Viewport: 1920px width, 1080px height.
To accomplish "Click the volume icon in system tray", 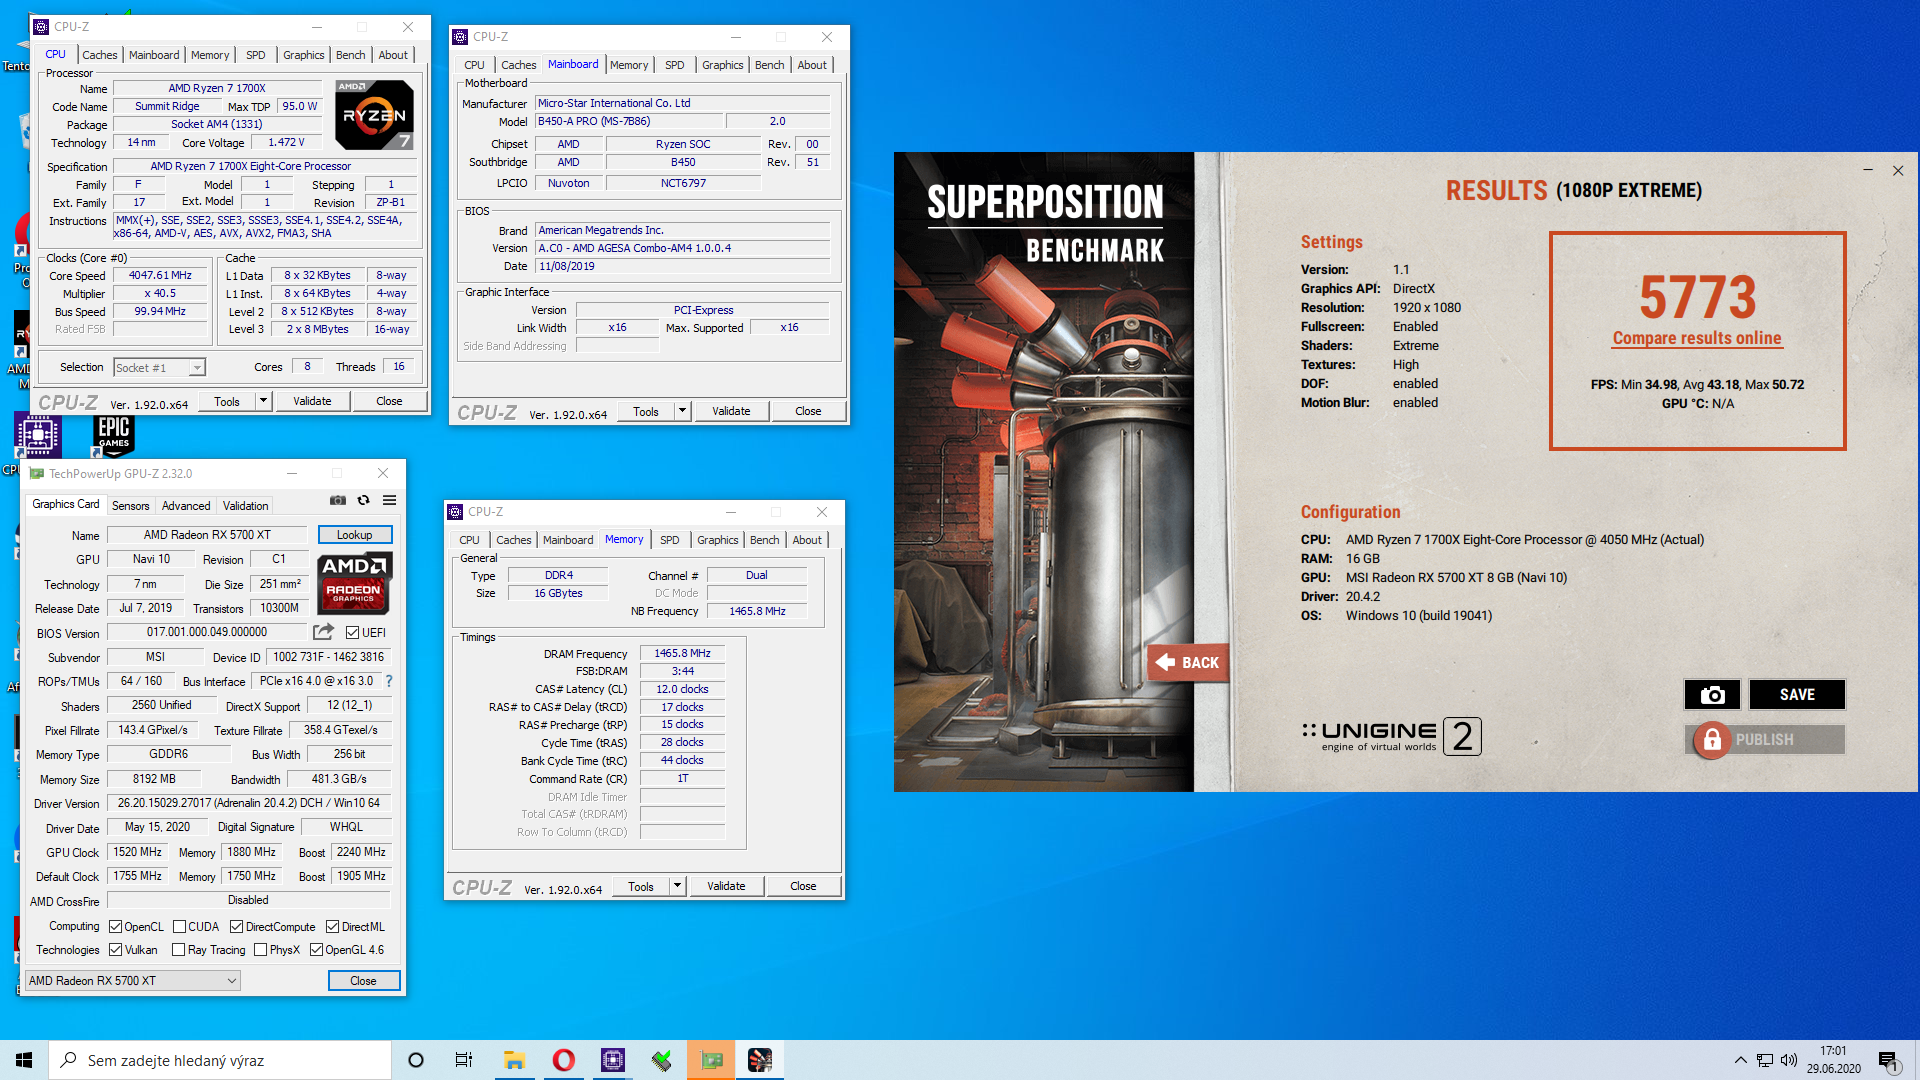I will click(1789, 1060).
